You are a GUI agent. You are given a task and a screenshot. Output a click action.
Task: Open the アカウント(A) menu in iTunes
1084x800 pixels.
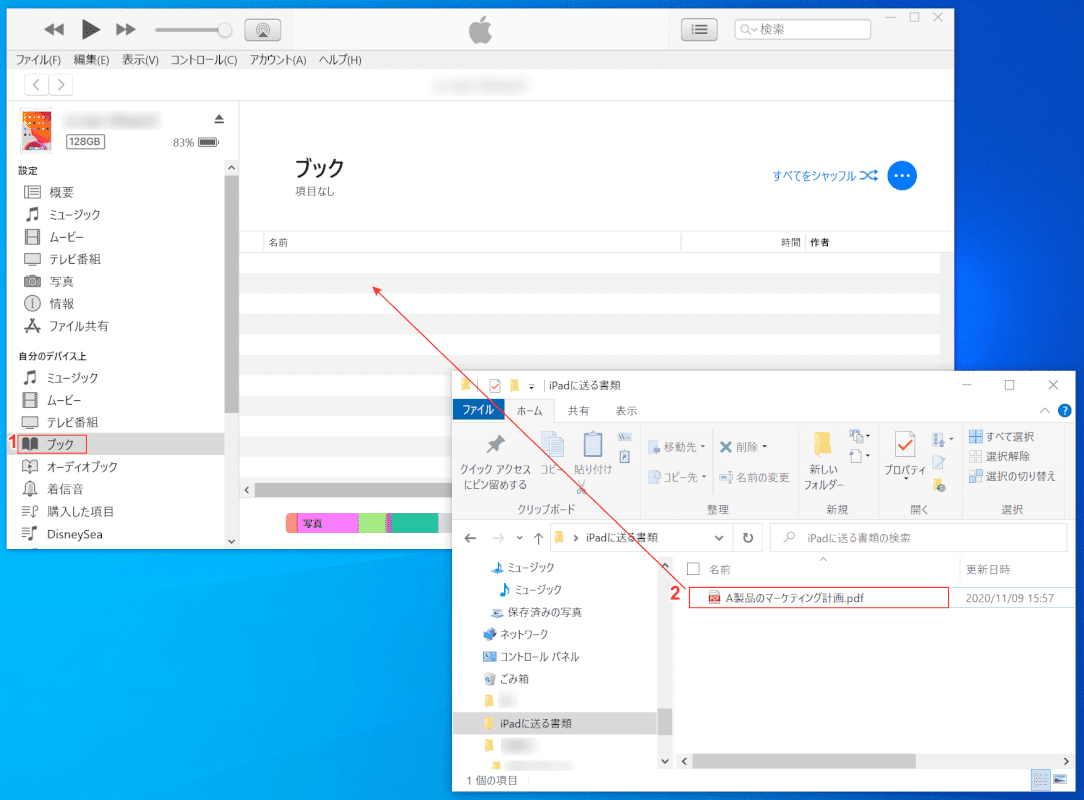coord(278,60)
